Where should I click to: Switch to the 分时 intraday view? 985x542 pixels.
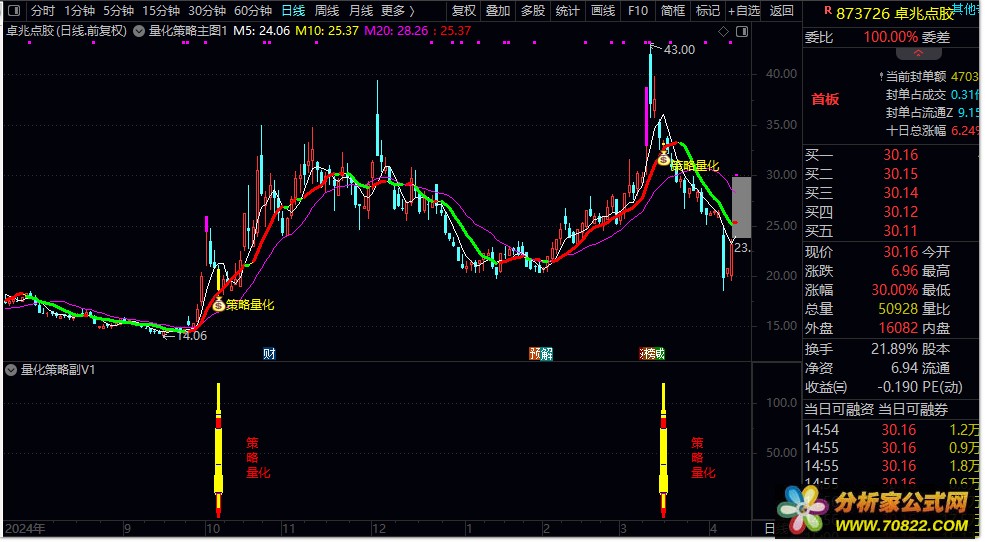tap(43, 11)
